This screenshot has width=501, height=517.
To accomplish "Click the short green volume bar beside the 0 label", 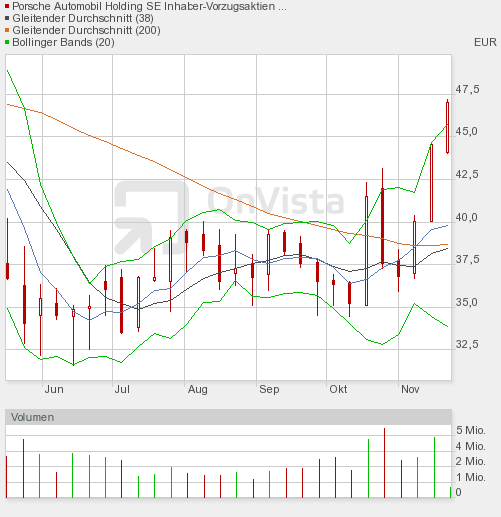I will click(x=450, y=492).
